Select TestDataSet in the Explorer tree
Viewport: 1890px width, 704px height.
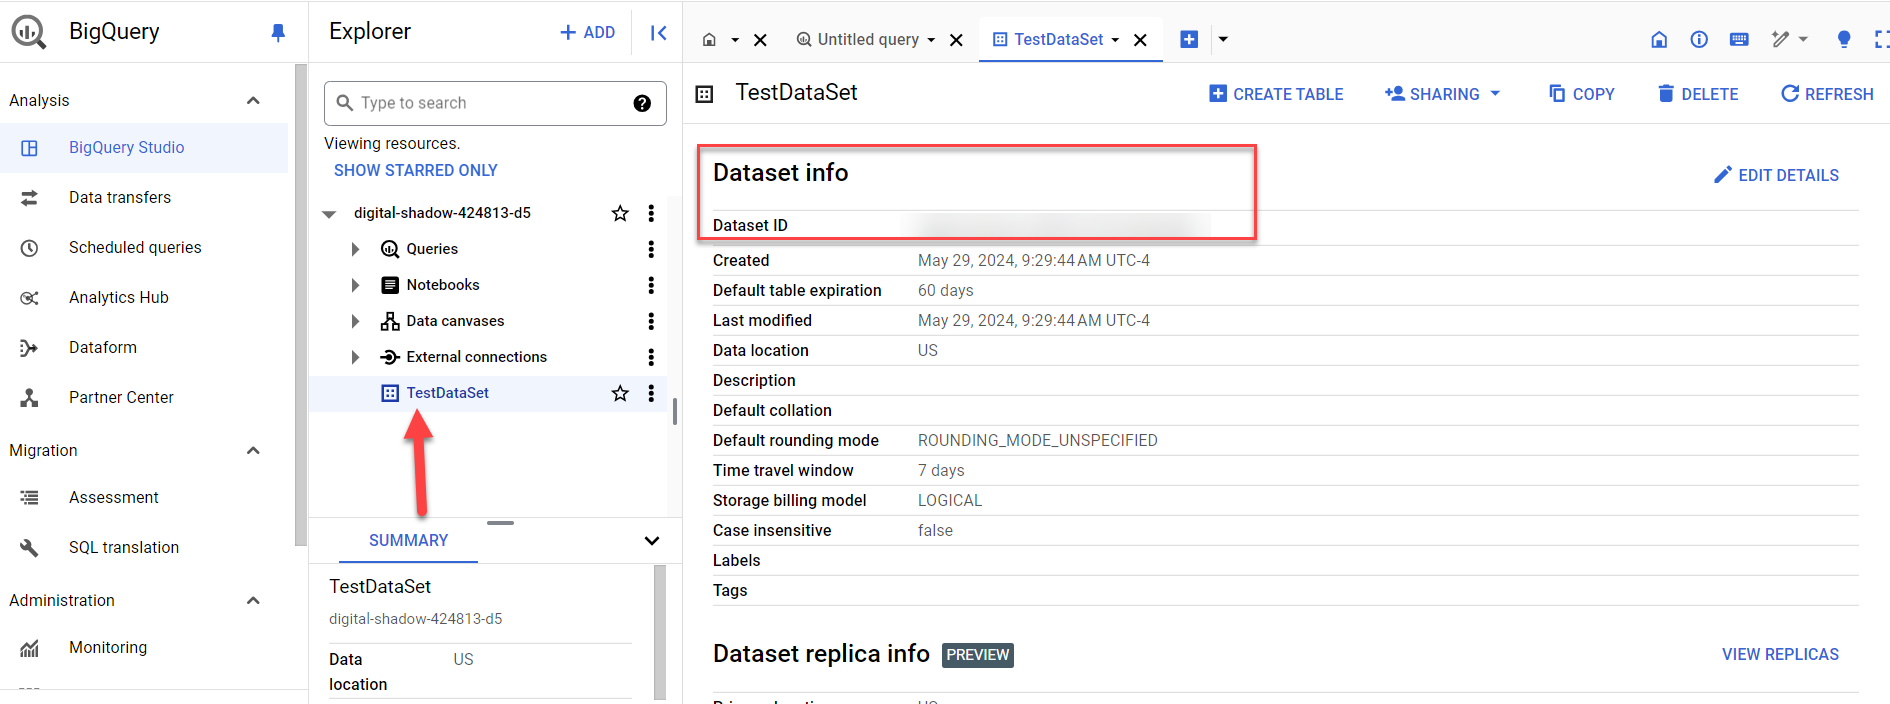(x=447, y=393)
